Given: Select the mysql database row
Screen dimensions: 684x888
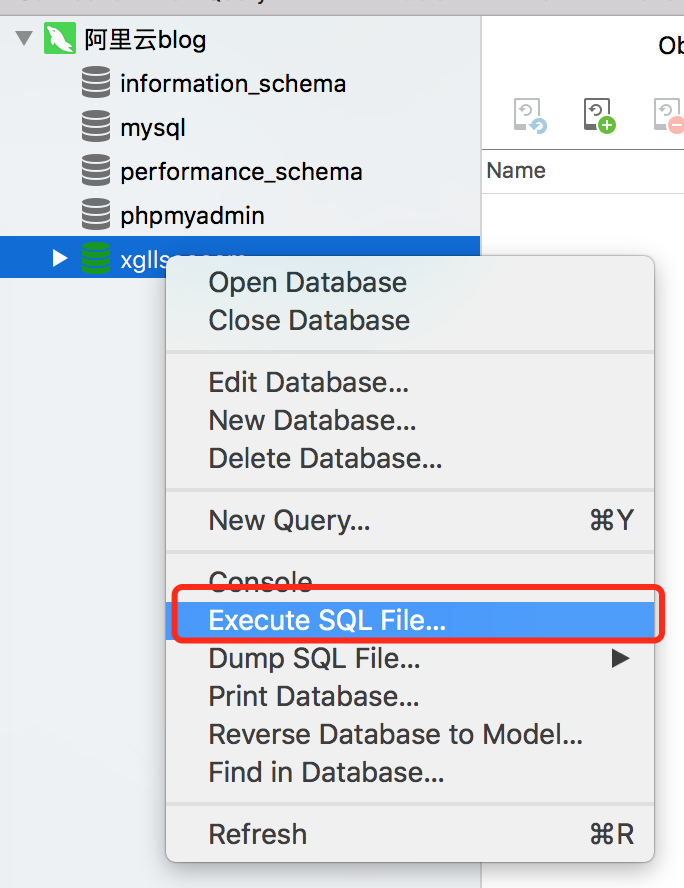Looking at the screenshot, I should point(240,127).
